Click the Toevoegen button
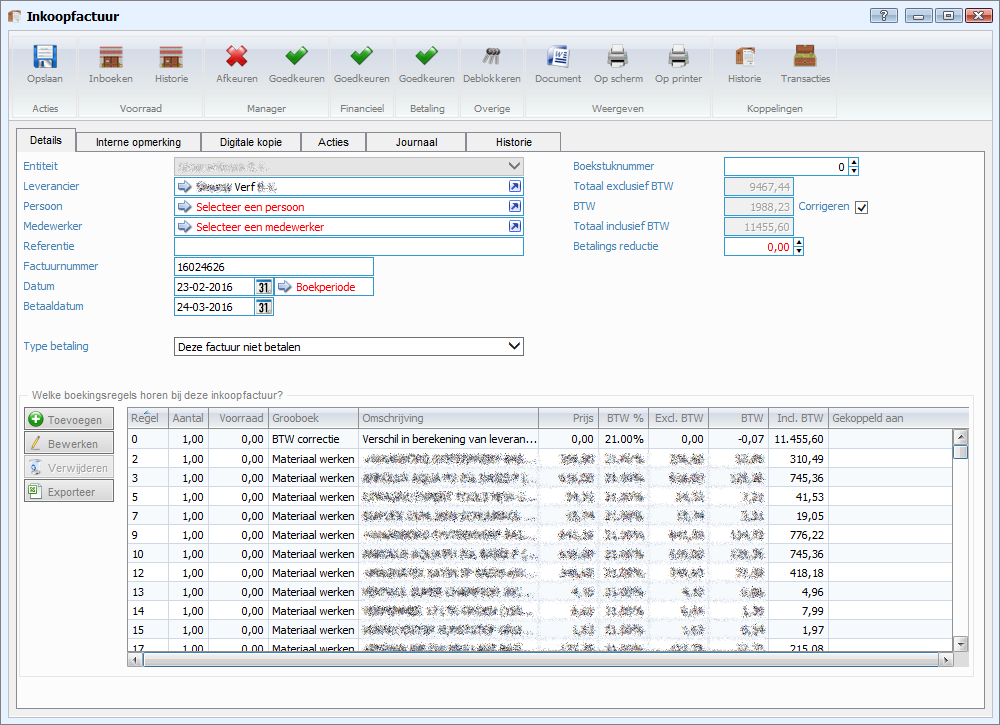The image size is (1000, 725). [x=68, y=420]
